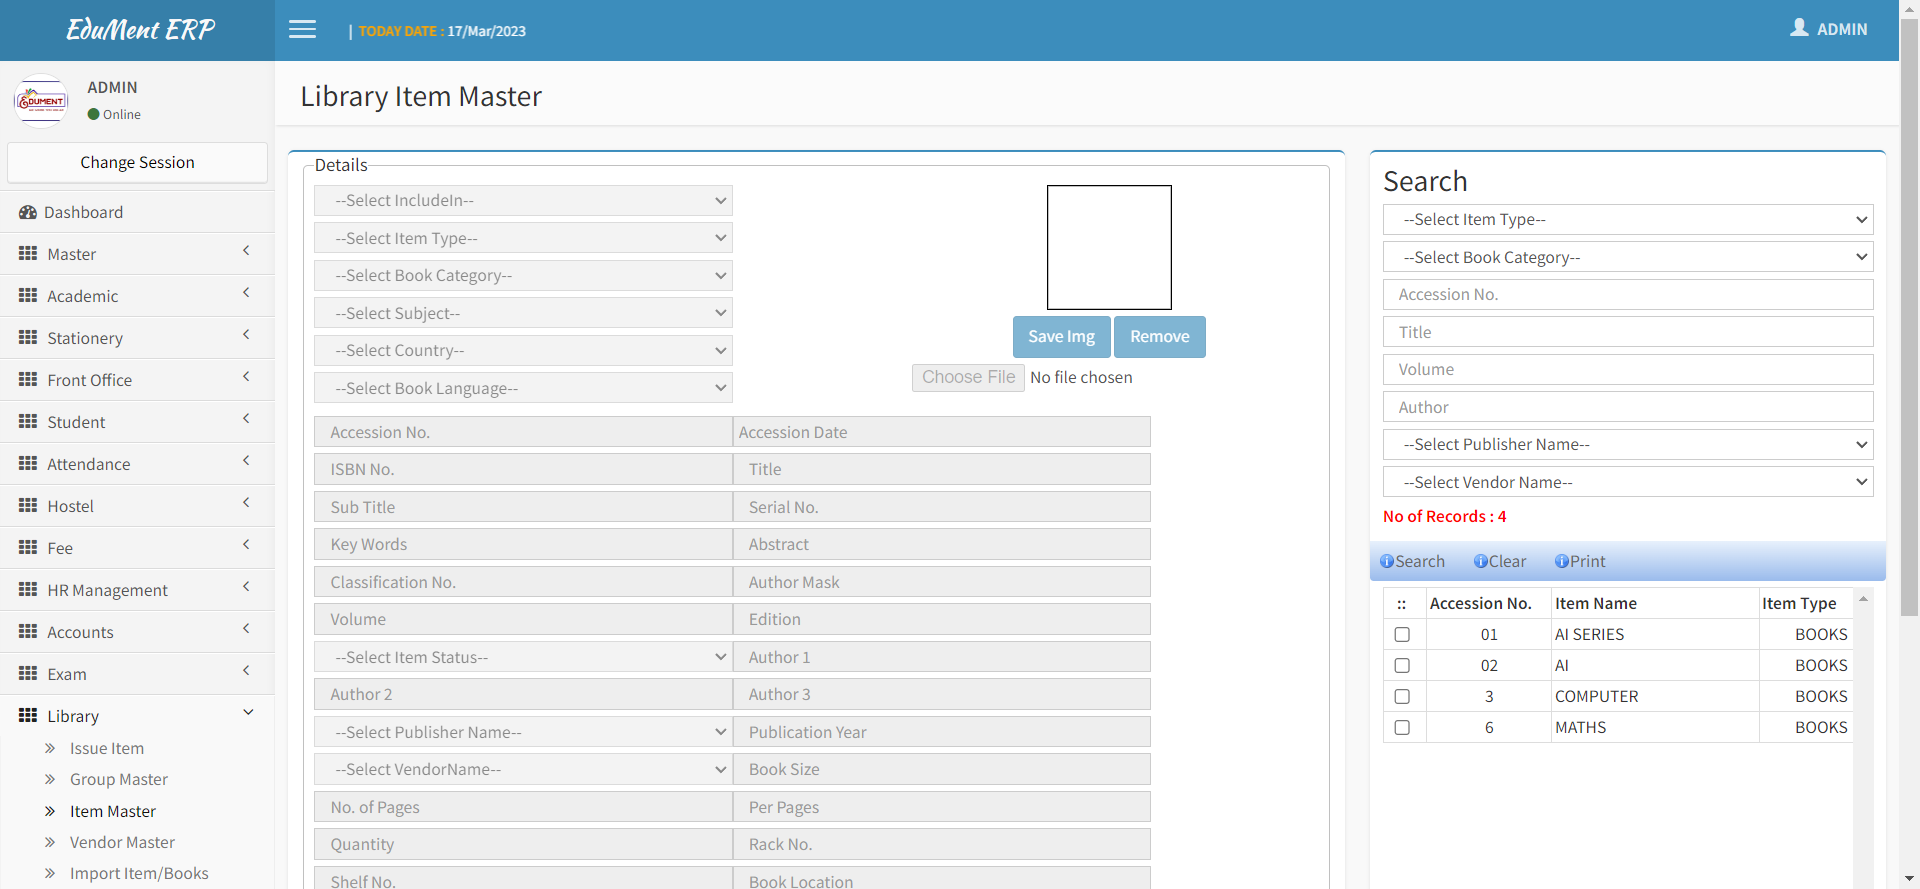1920x889 pixels.
Task: Open the Select IncludeIn dropdown
Action: tap(523, 201)
